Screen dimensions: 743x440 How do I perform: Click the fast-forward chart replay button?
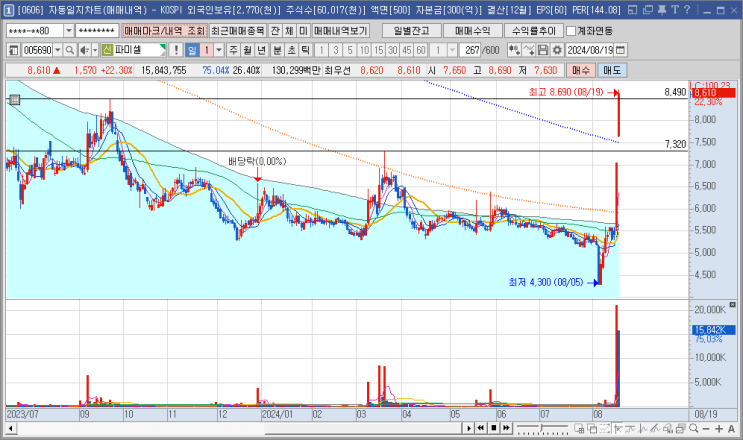(506, 428)
